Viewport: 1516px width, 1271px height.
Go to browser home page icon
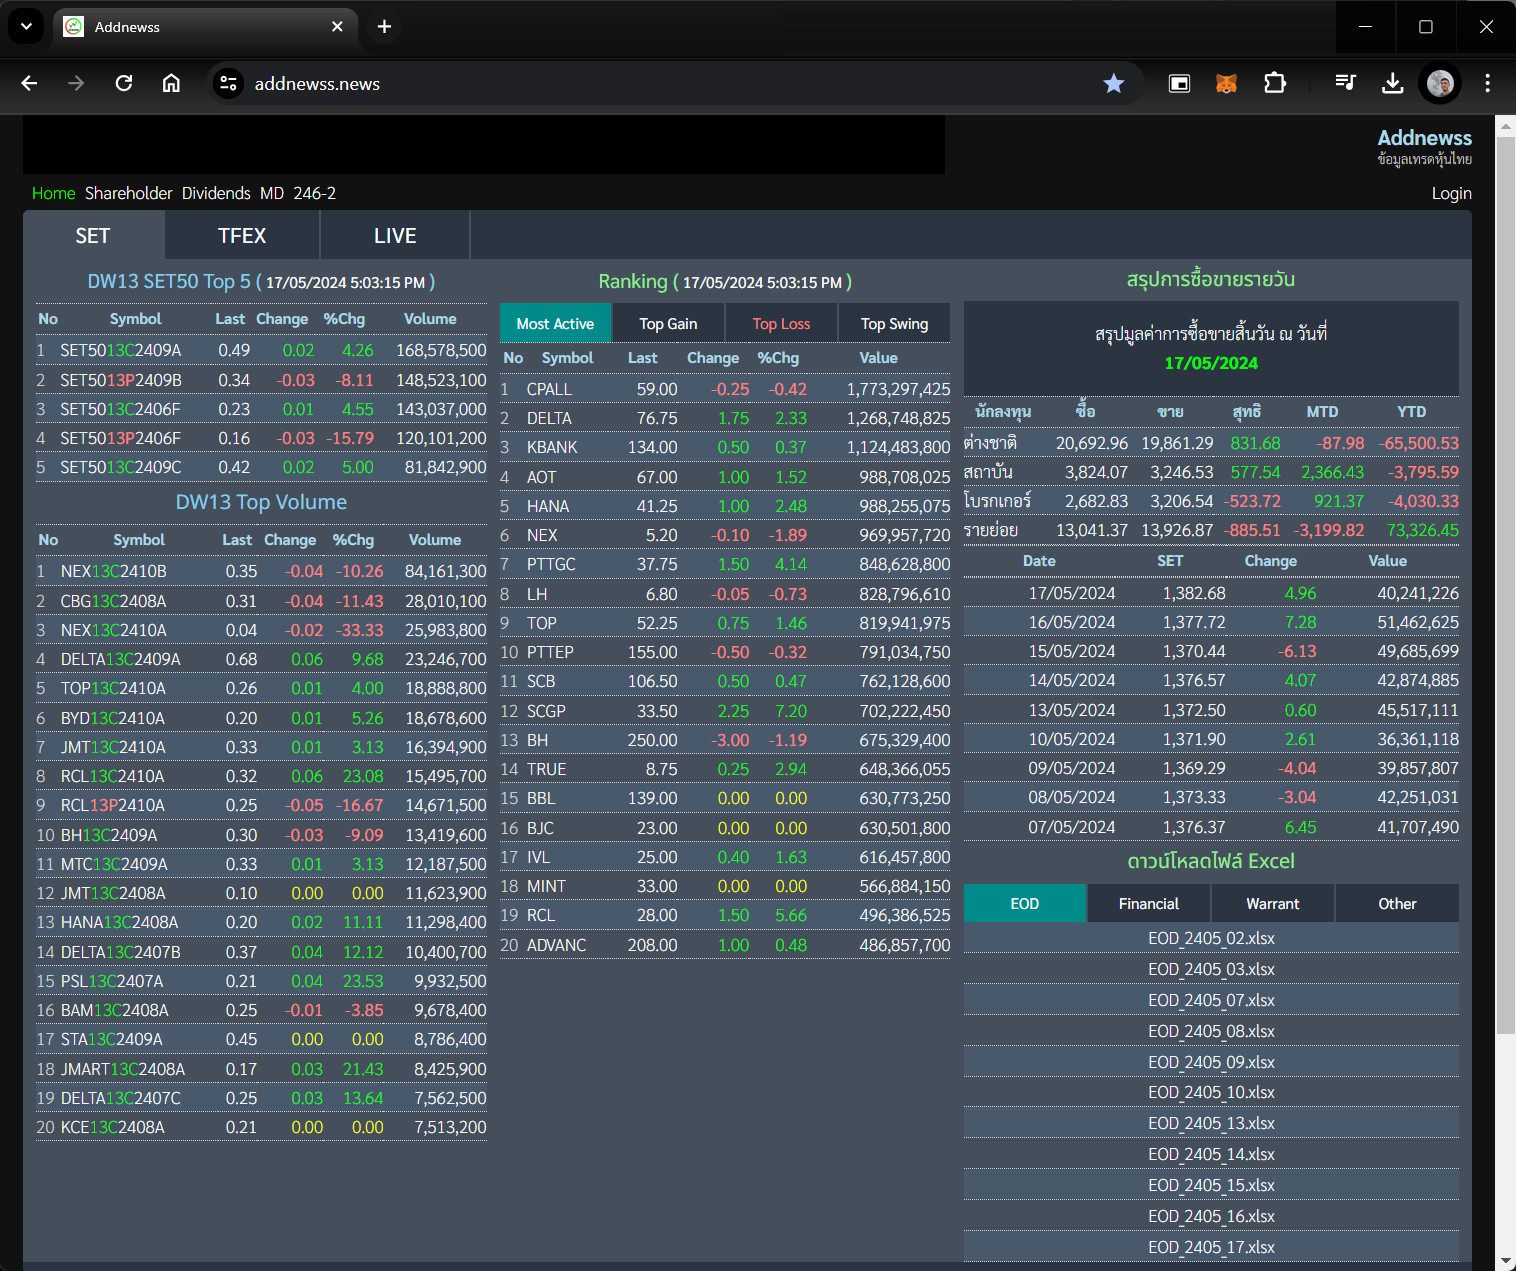[x=171, y=83]
